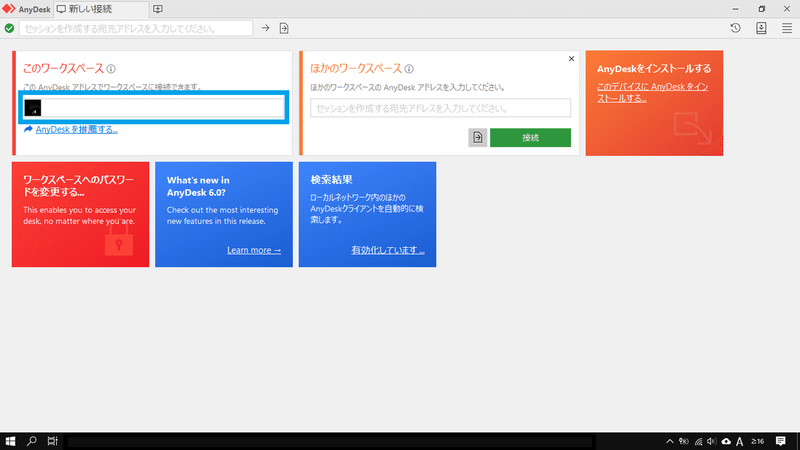Click このデバイスに AnyDesk をインストールする link

(x=653, y=92)
